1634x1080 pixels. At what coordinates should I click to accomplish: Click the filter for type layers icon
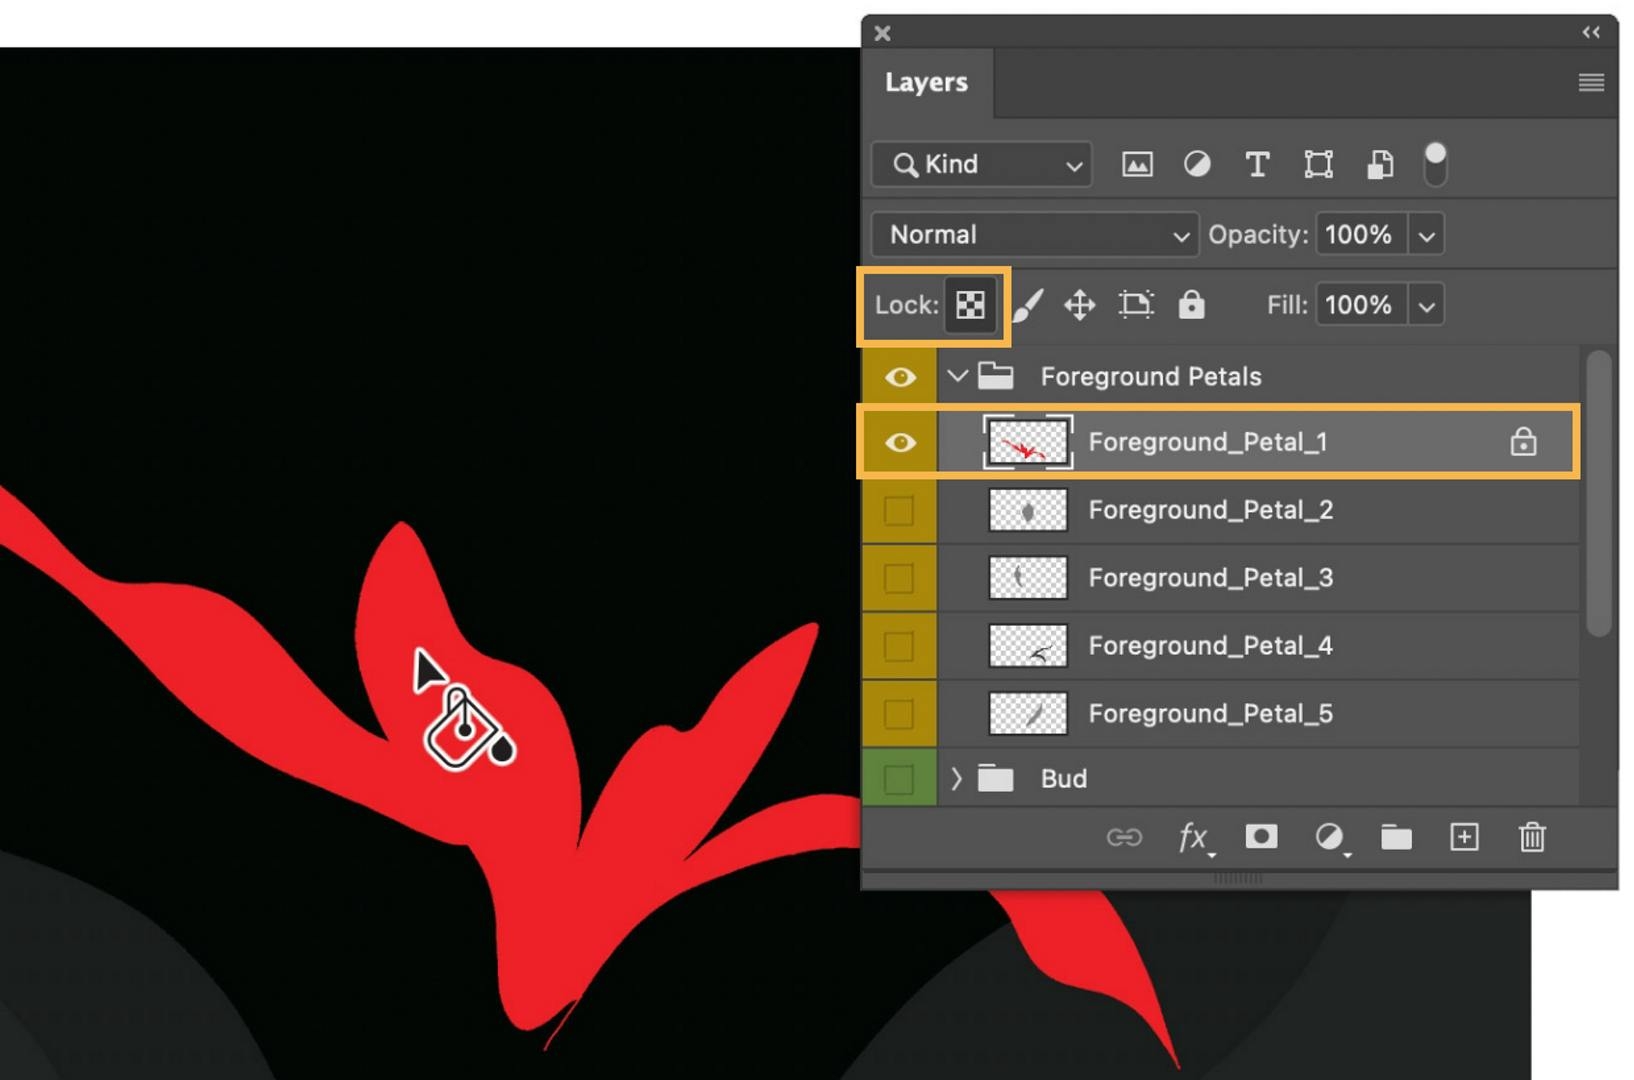pos(1257,164)
